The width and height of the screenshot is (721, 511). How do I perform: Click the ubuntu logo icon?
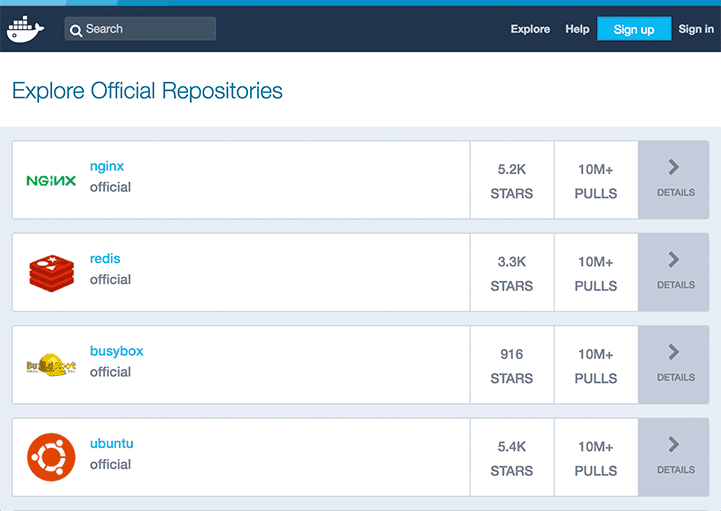tap(51, 457)
